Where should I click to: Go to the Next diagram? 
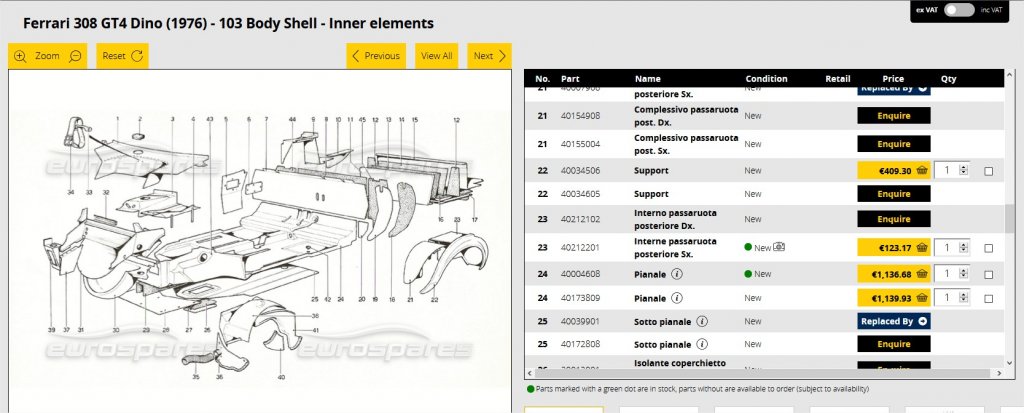(x=489, y=56)
